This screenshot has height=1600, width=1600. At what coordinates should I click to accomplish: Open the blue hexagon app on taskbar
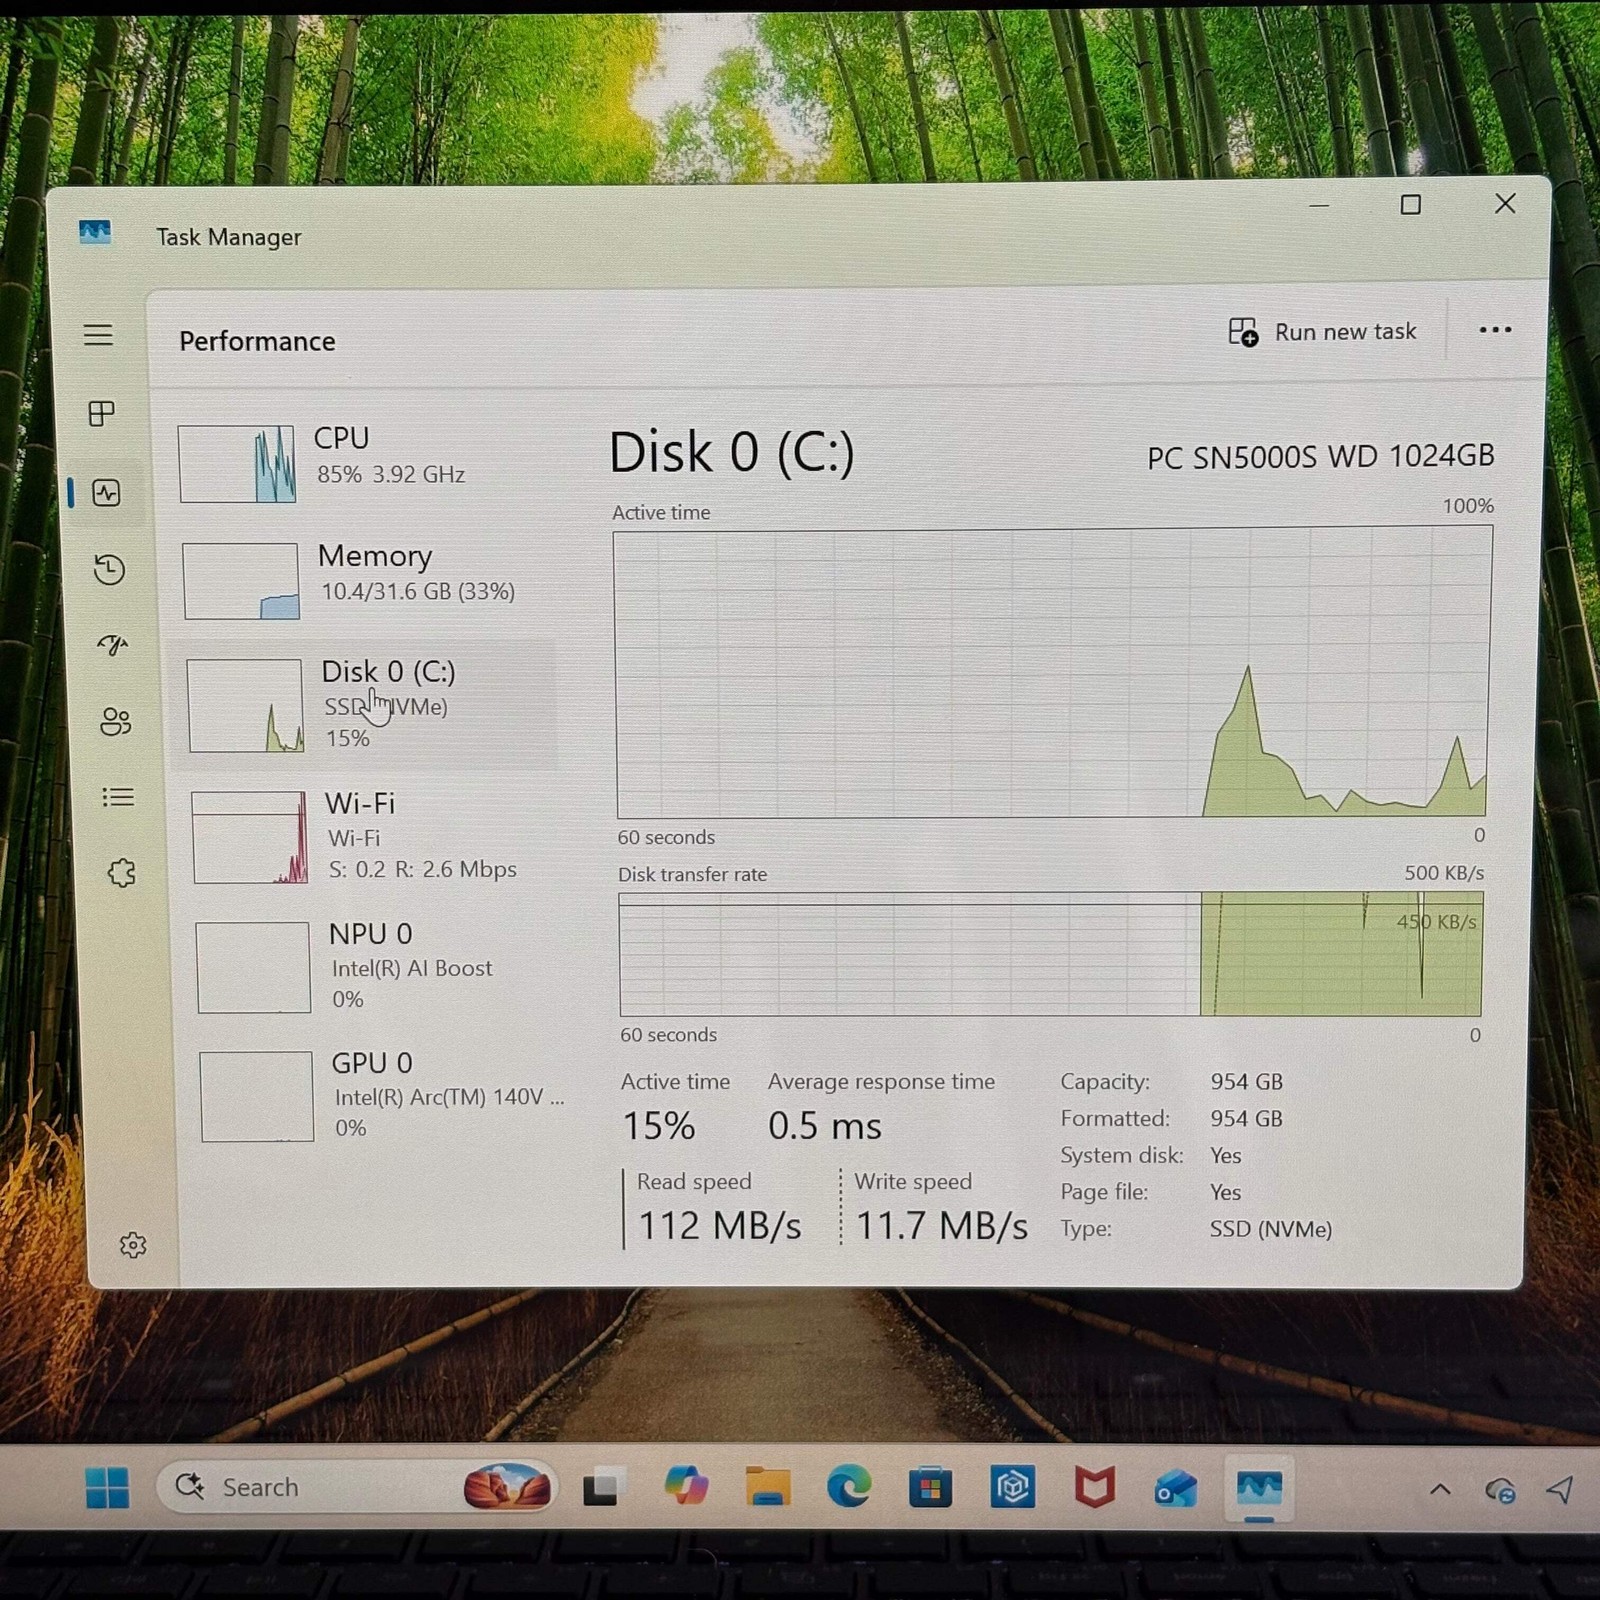1012,1487
